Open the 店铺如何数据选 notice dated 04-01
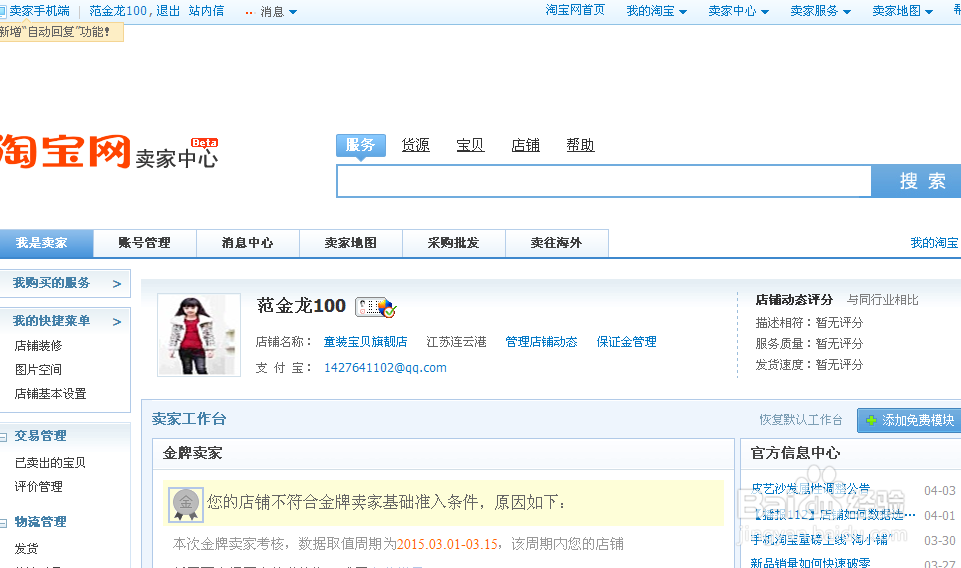The image size is (961, 568). [834, 515]
